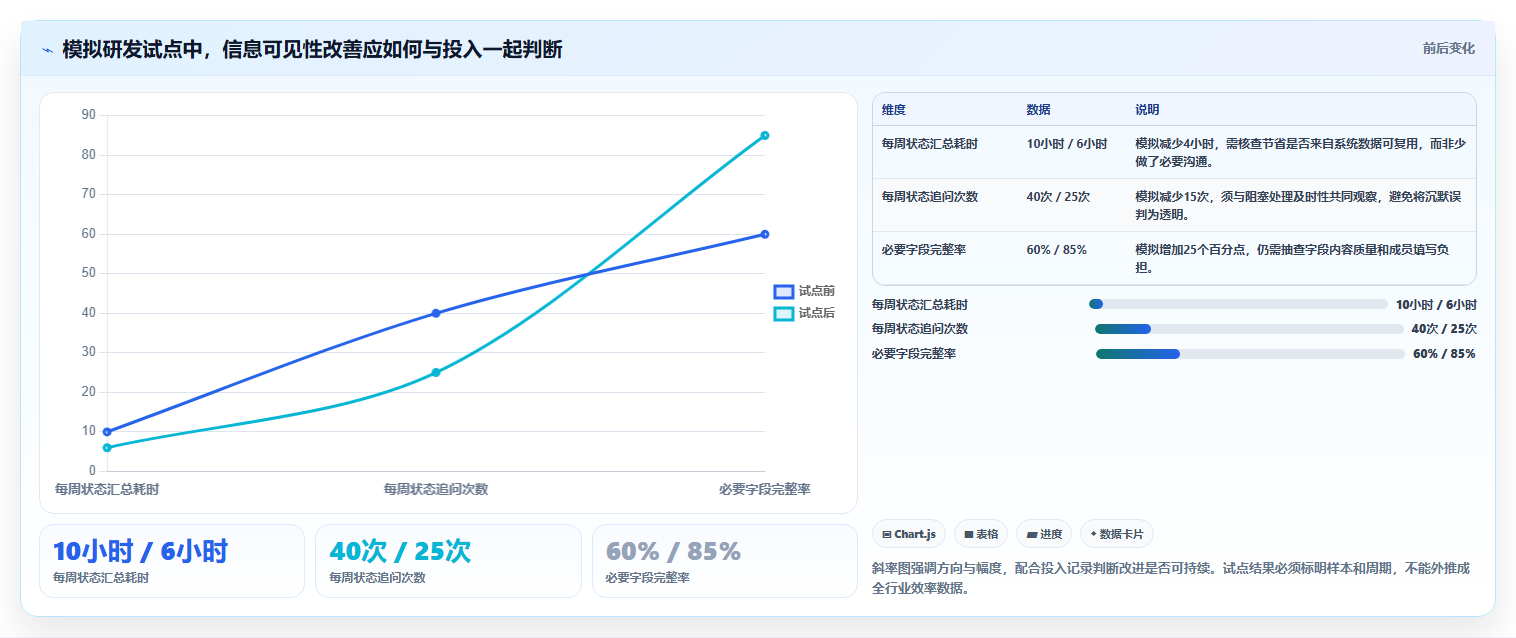Click the 表格 tag chip
The width and height of the screenshot is (1516, 638).
click(981, 534)
